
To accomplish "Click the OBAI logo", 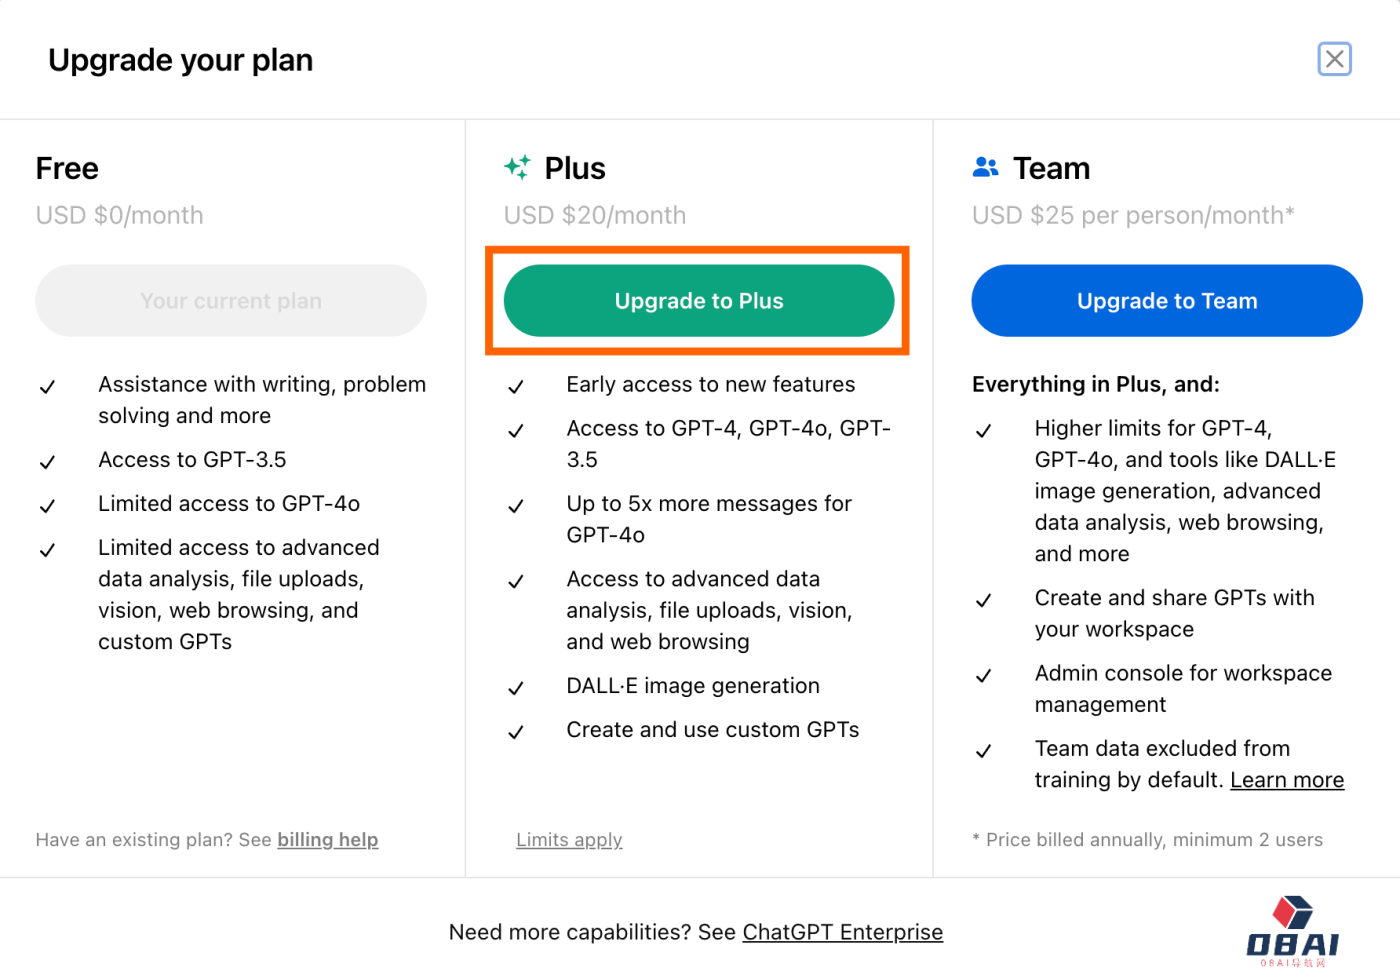I will 1292,931.
